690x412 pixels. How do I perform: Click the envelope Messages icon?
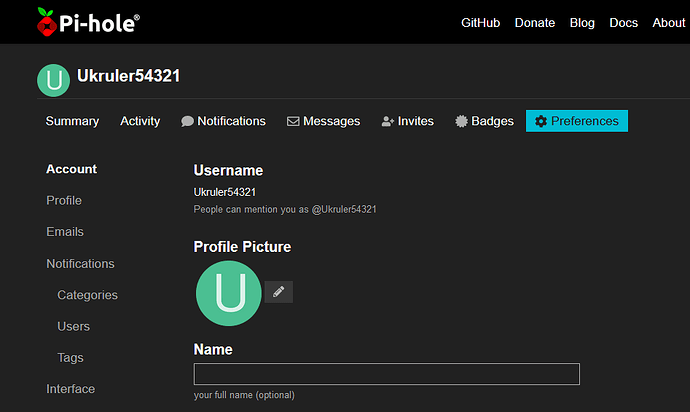(x=293, y=121)
